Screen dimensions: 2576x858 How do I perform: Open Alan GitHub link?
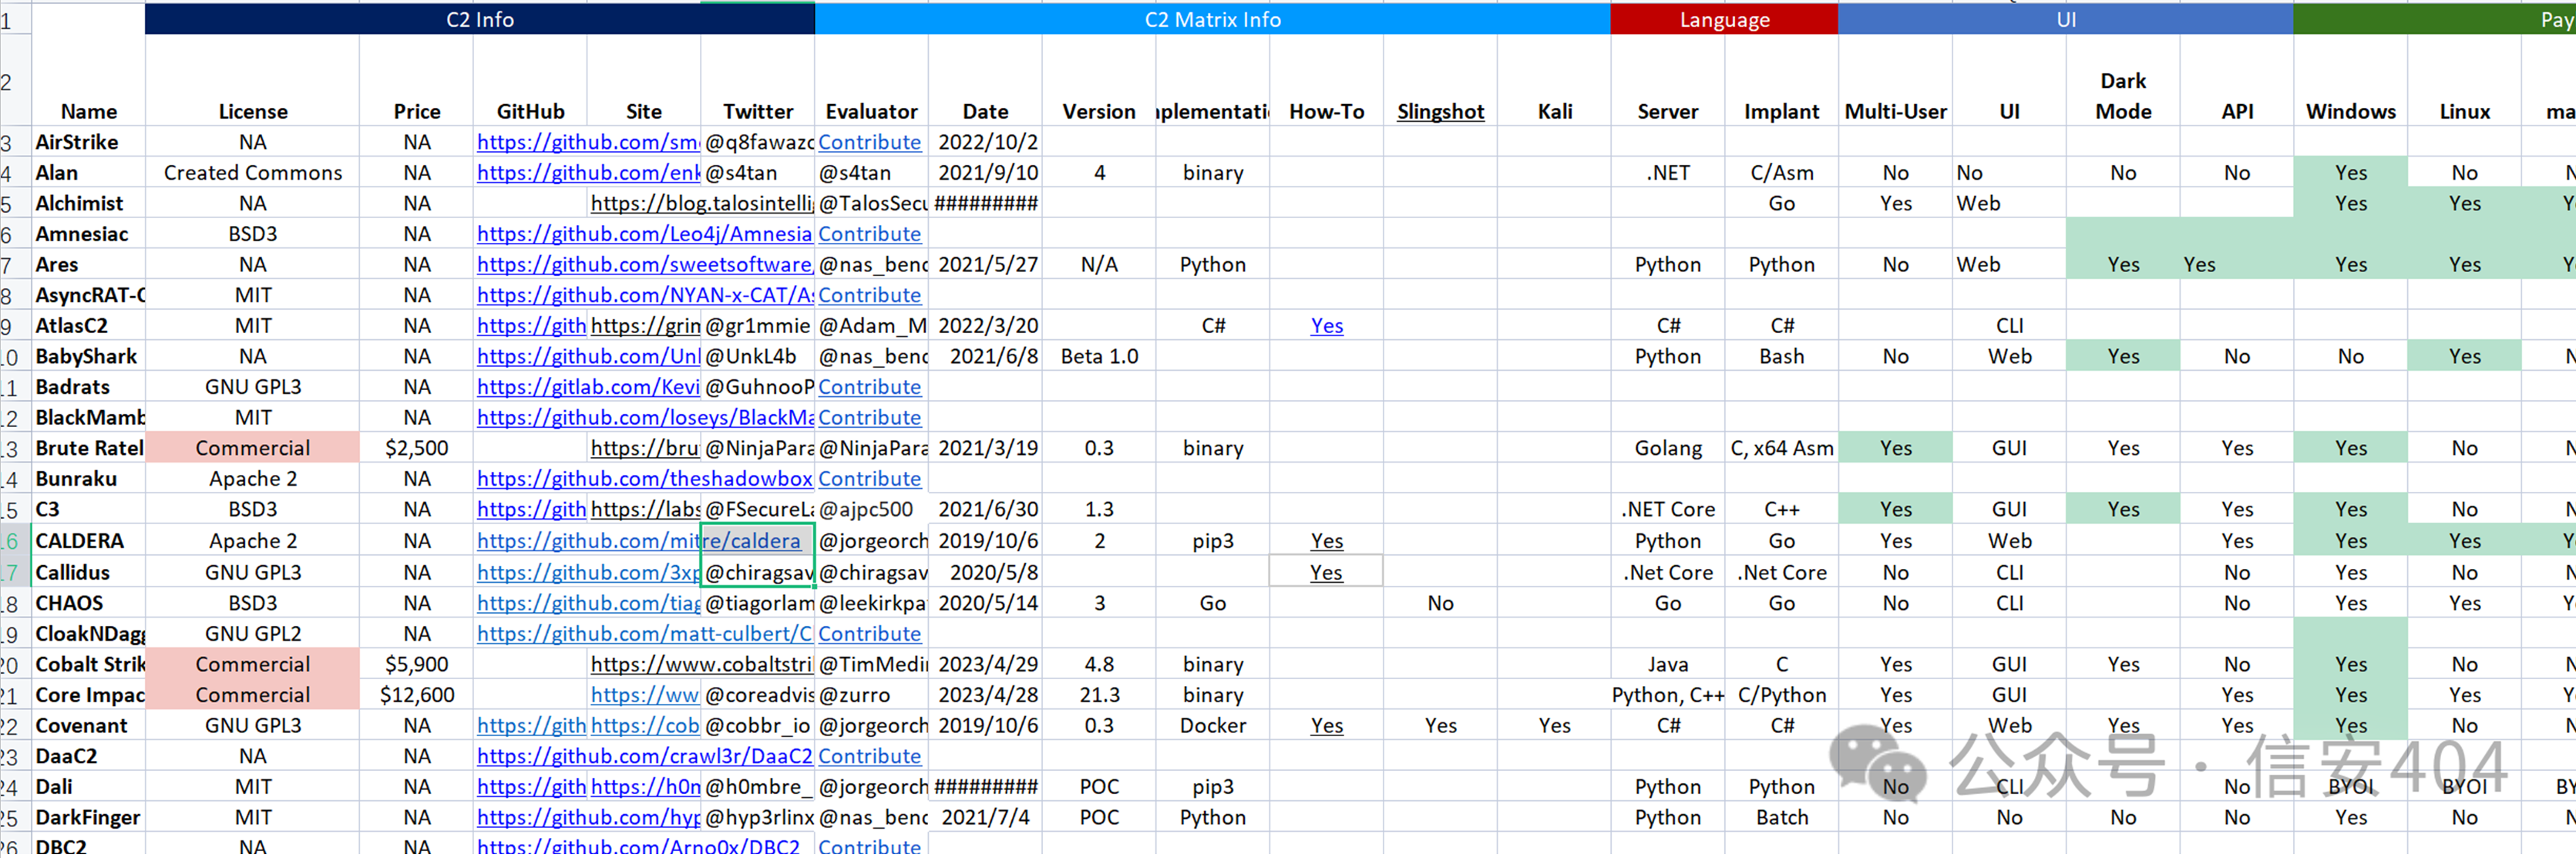(x=587, y=173)
